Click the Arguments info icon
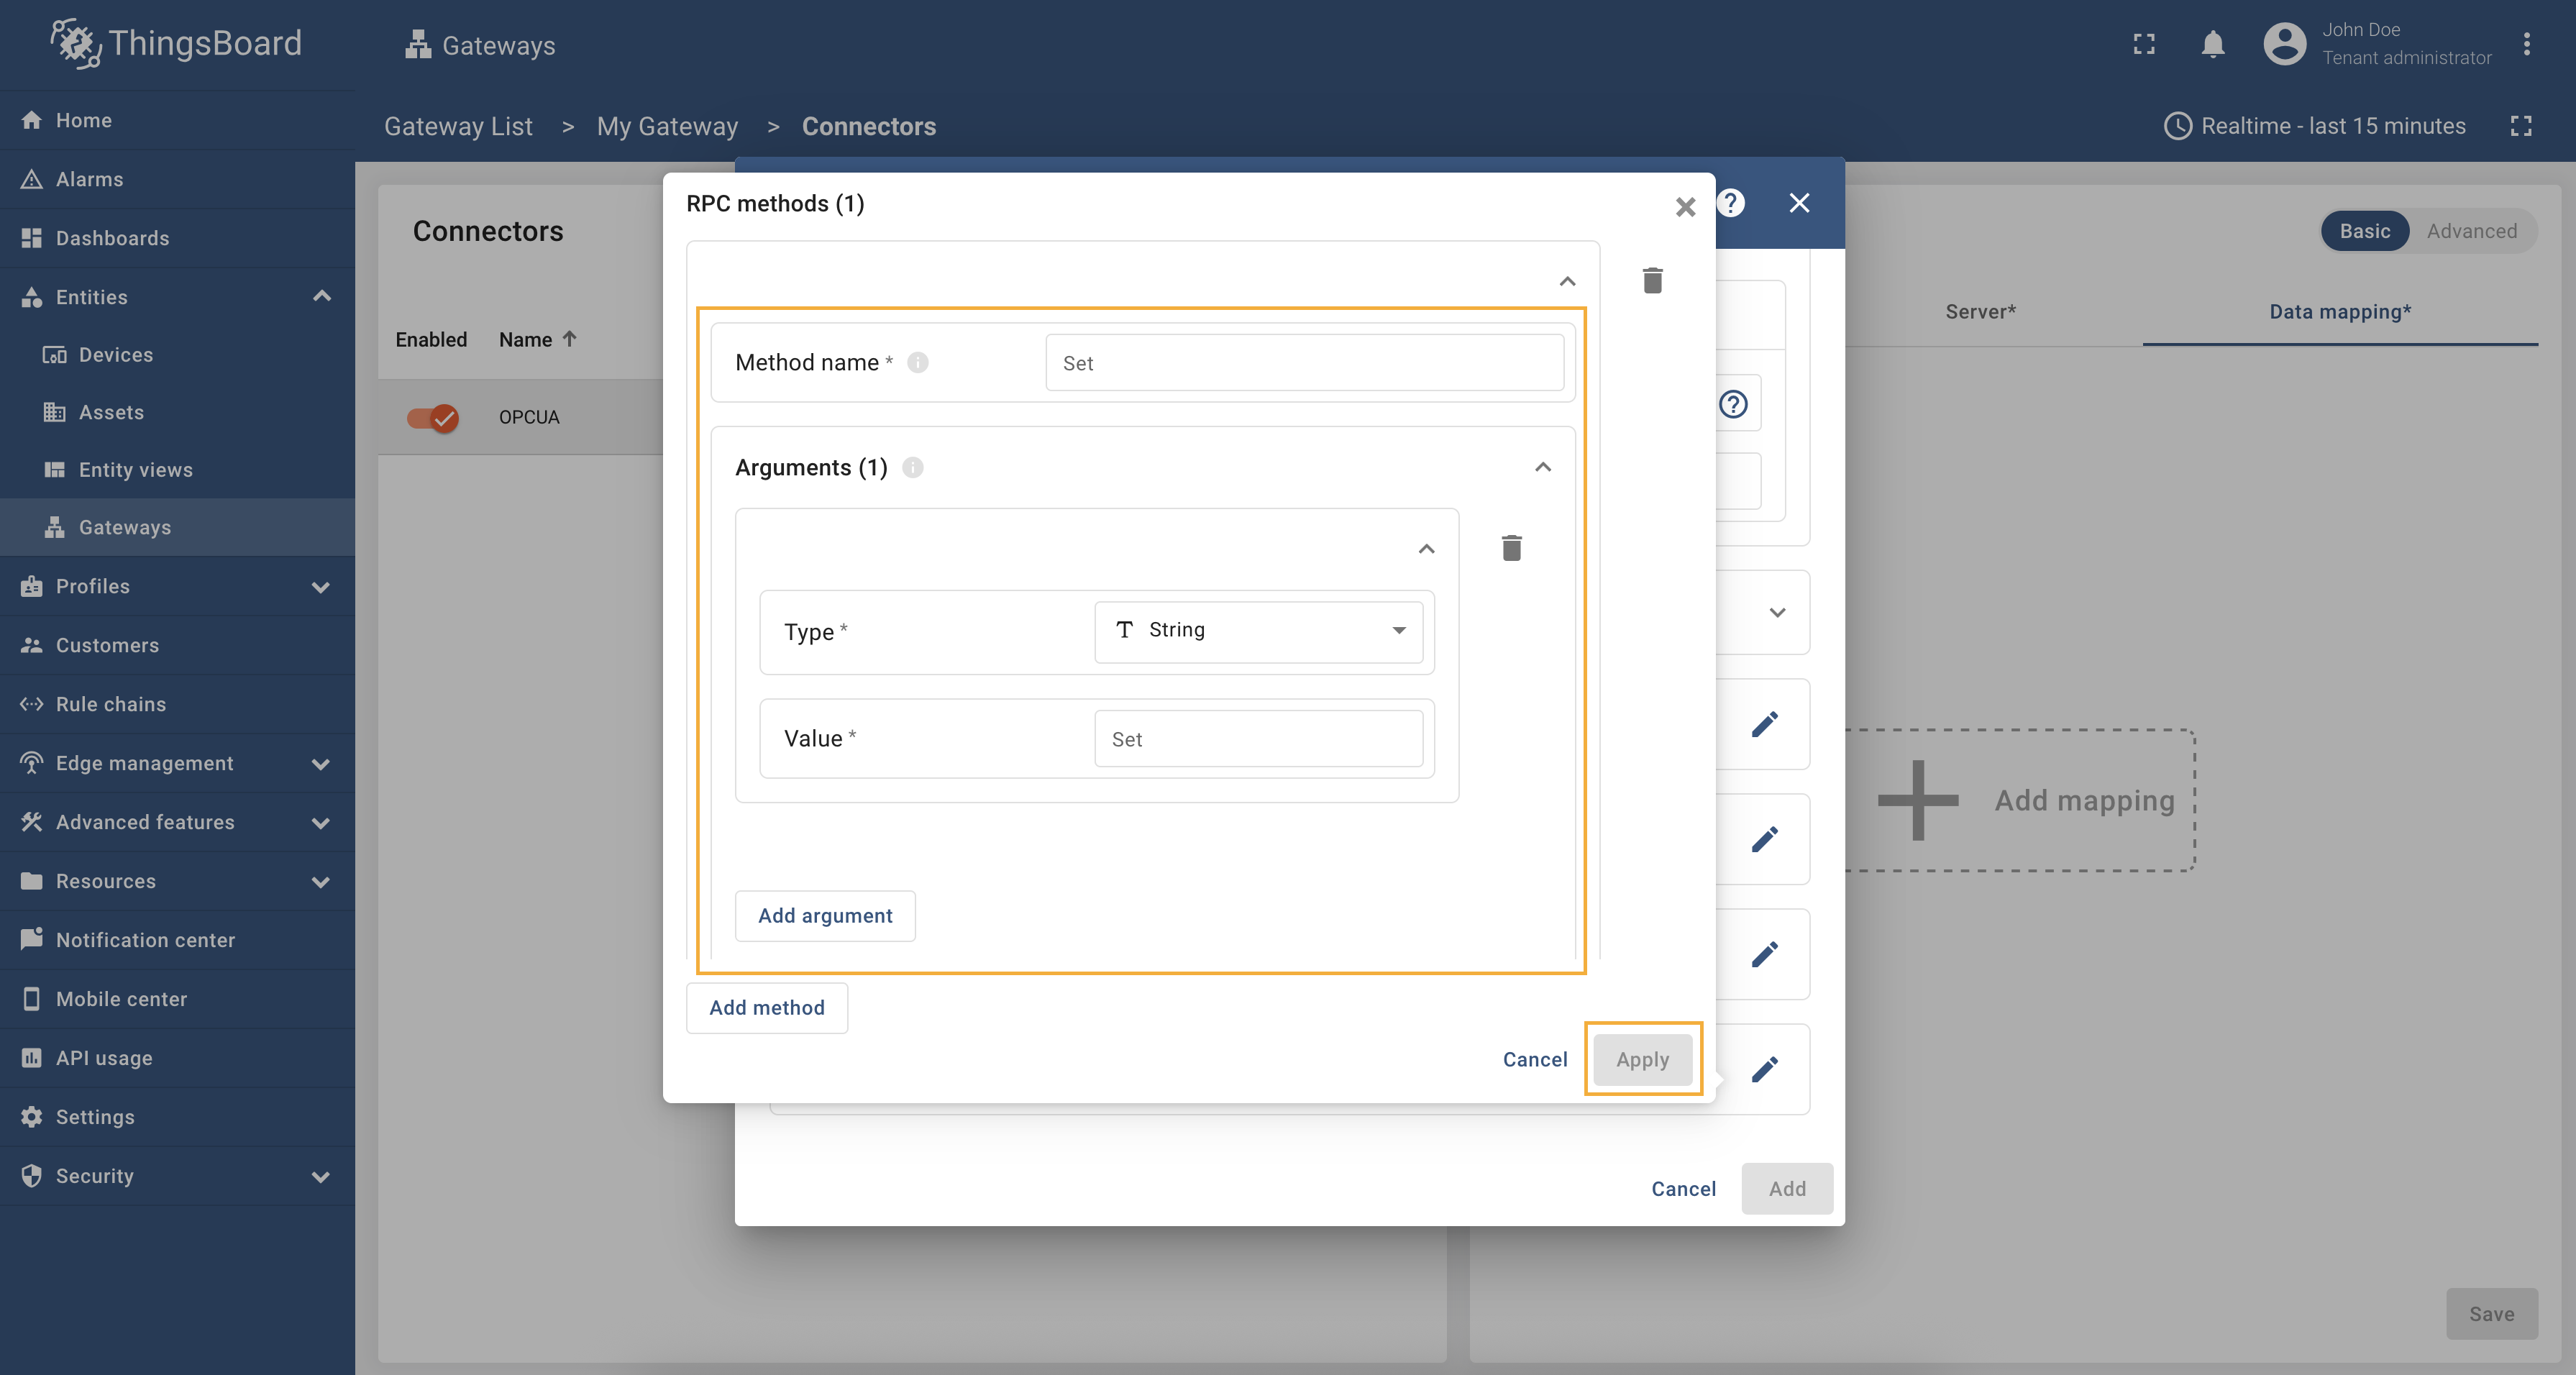The height and width of the screenshot is (1375, 2576). 912,468
